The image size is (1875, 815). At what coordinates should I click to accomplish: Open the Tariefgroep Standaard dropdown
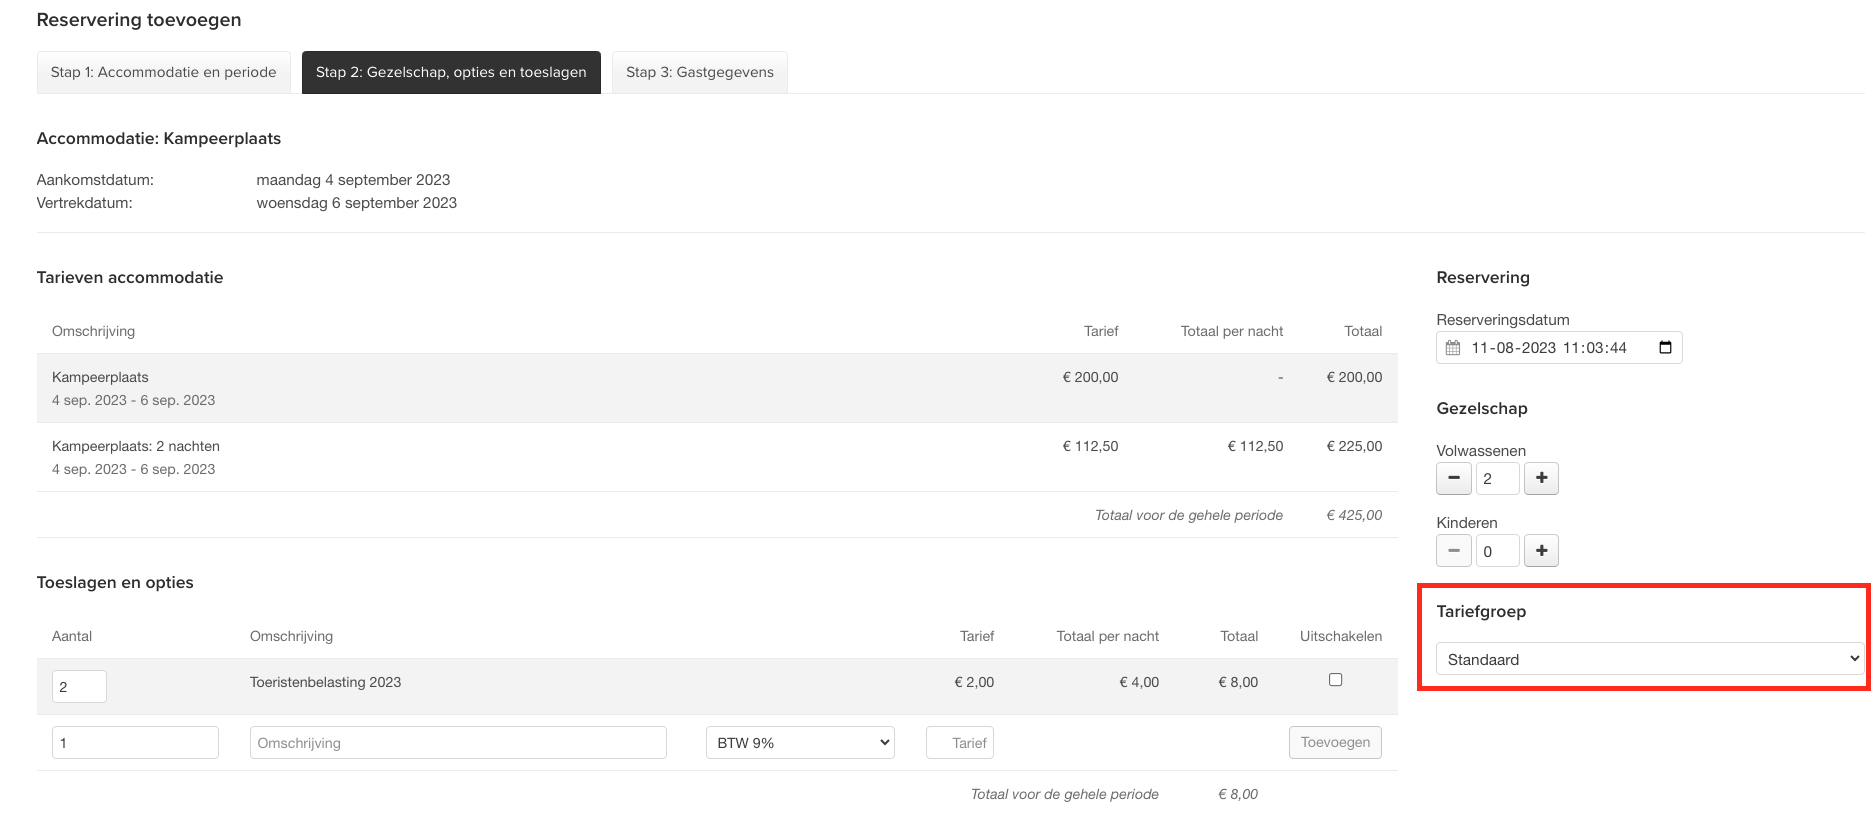pyautogui.click(x=1649, y=659)
